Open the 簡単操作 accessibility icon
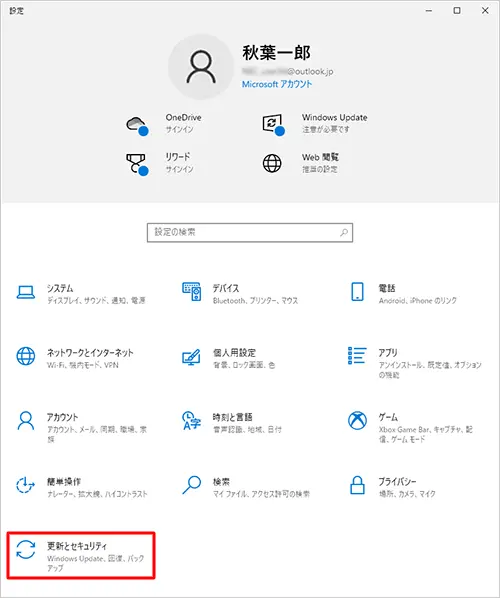 (x=26, y=485)
